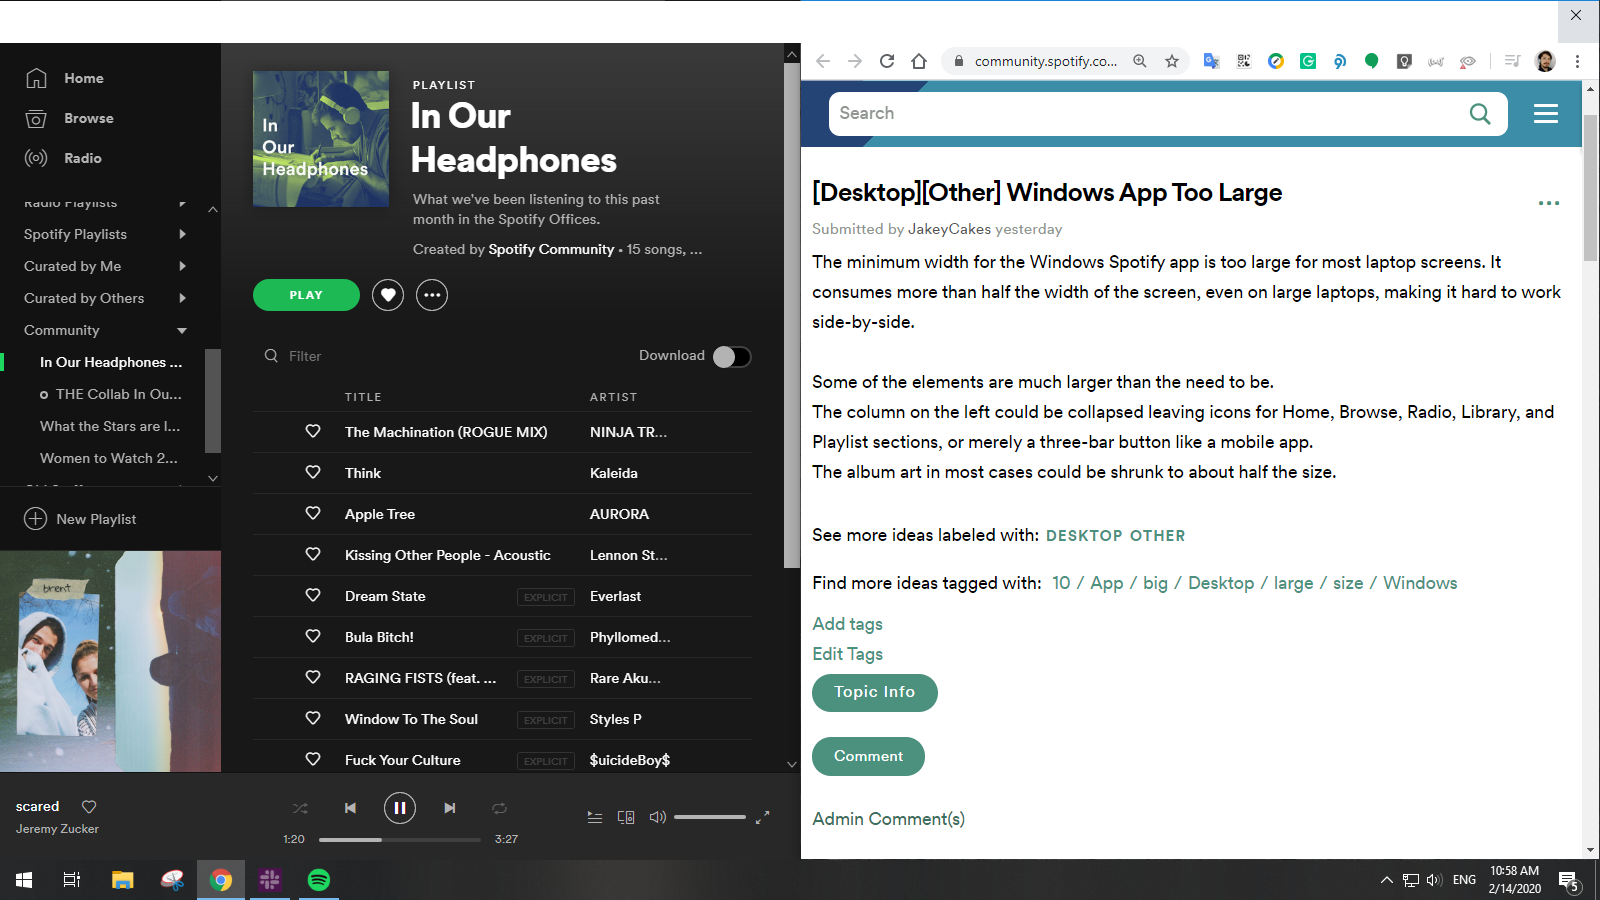
Task: Bookmark this page with star icon
Action: point(1172,61)
